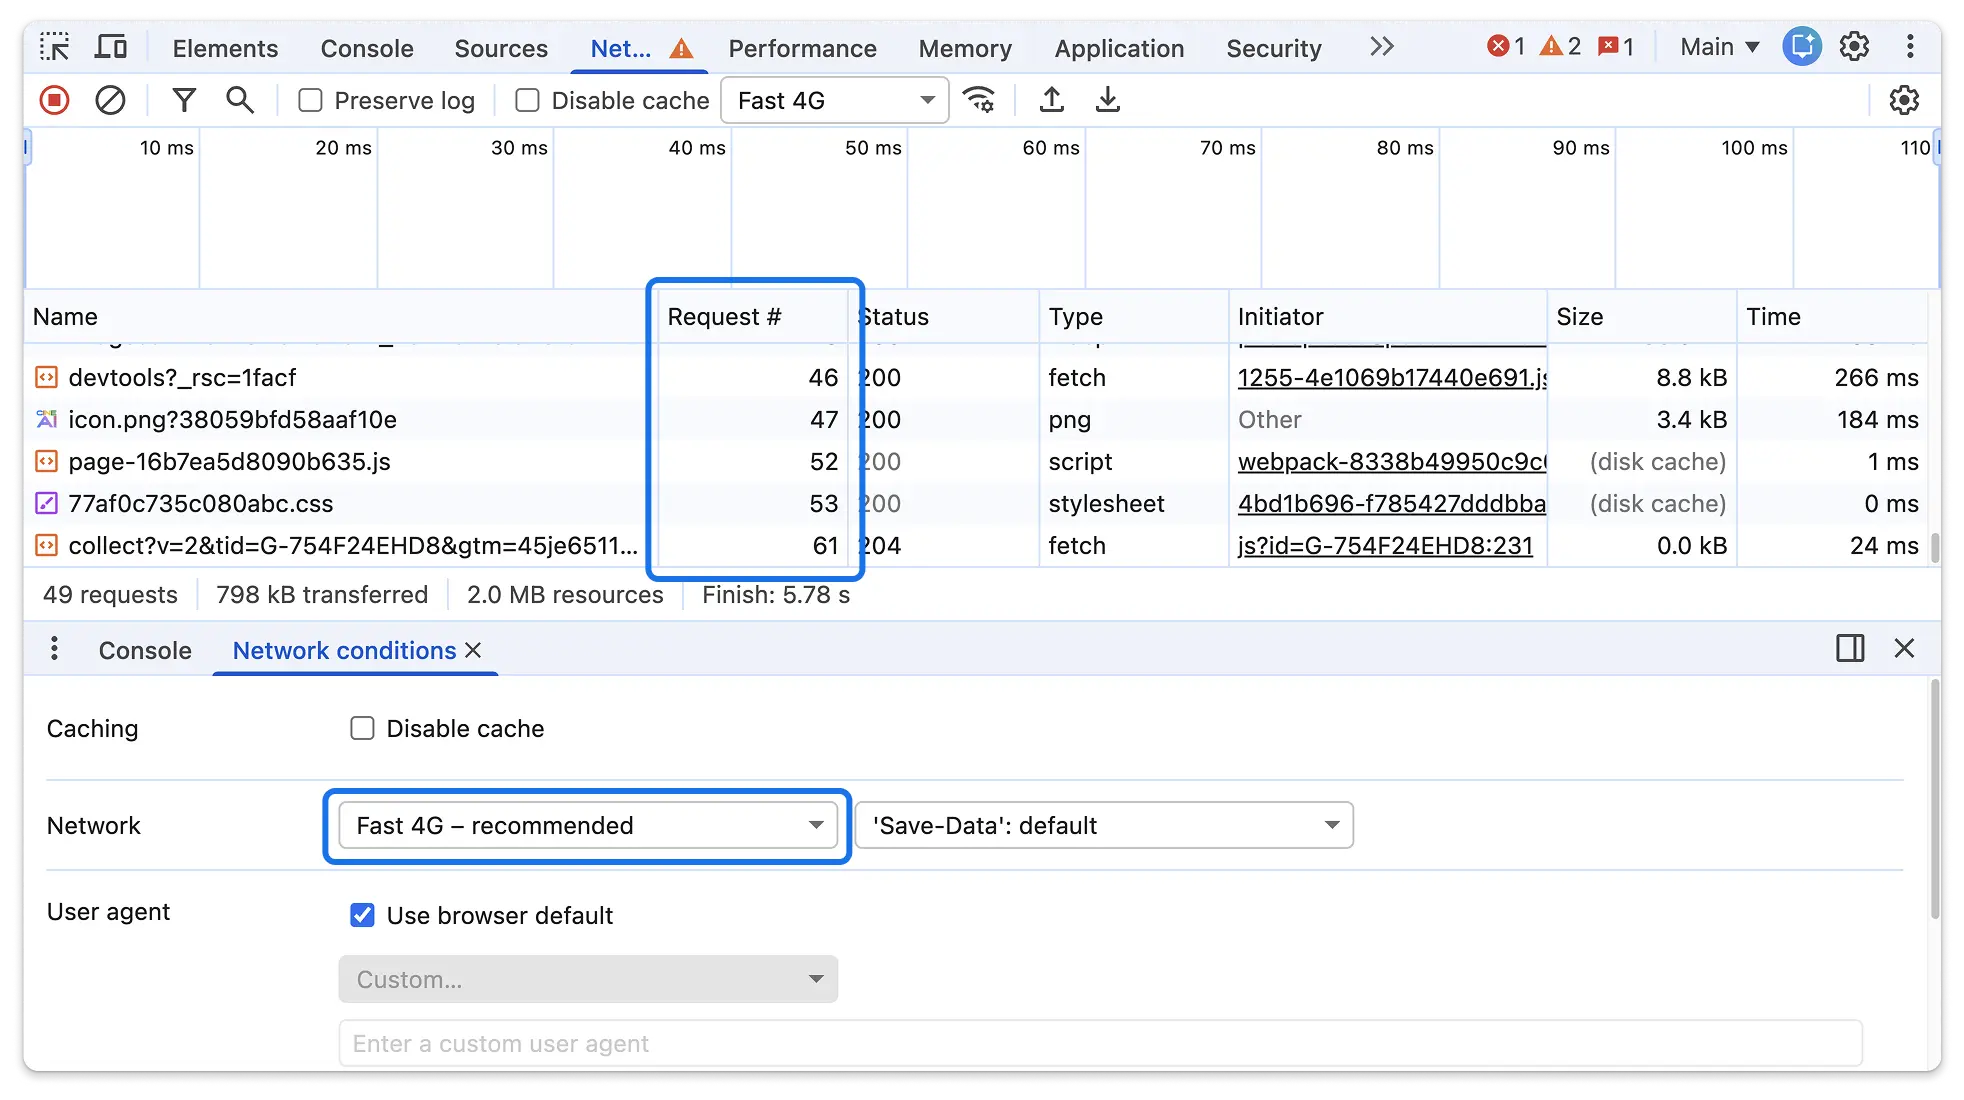Viewport: 1964px width, 1100px height.
Task: Select the page-16b7ea5d8090b635.js request row
Action: tap(976, 461)
